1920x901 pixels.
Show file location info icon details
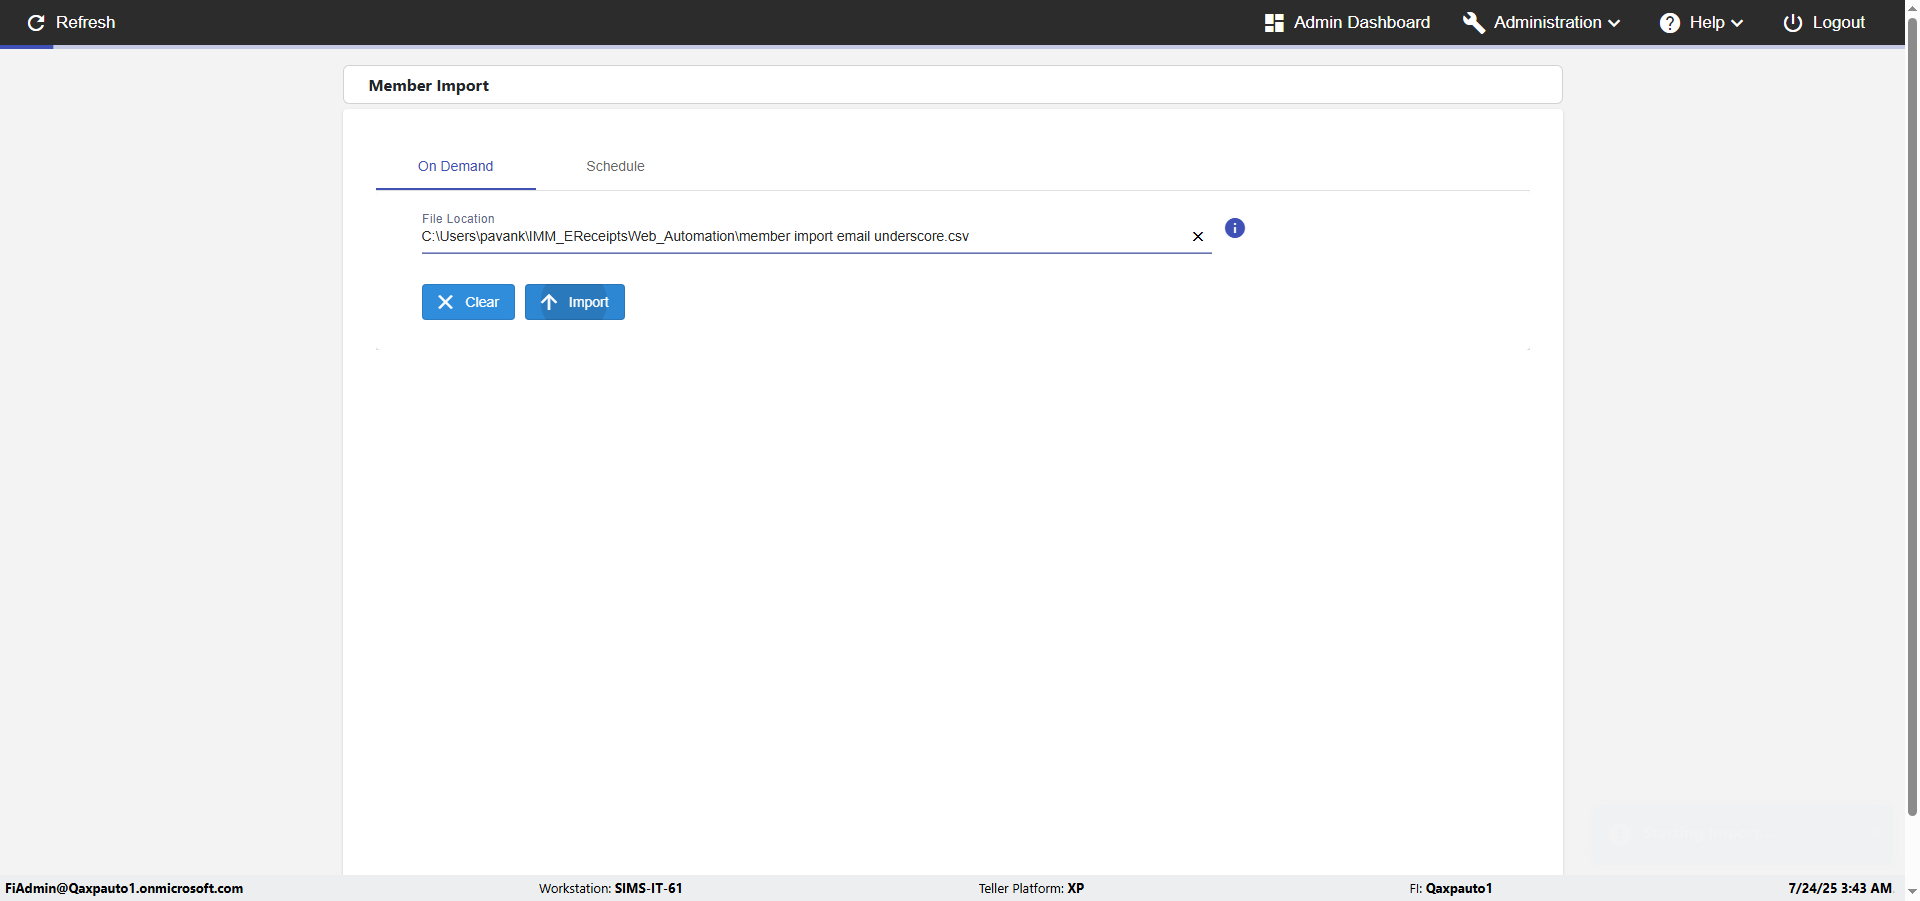point(1235,228)
